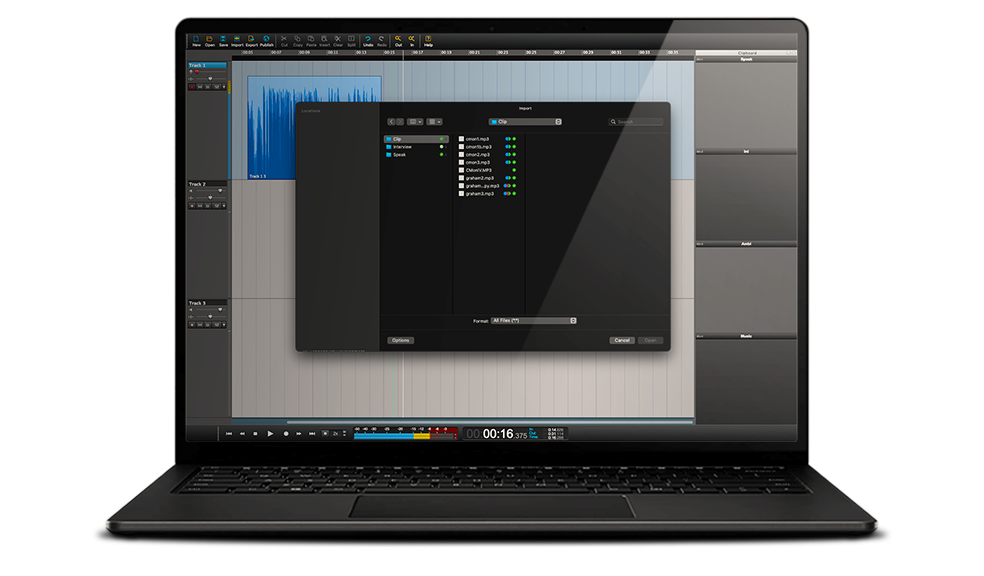The image size is (984, 576).
Task: Click the 00:16.375 time display
Action: (x=497, y=434)
